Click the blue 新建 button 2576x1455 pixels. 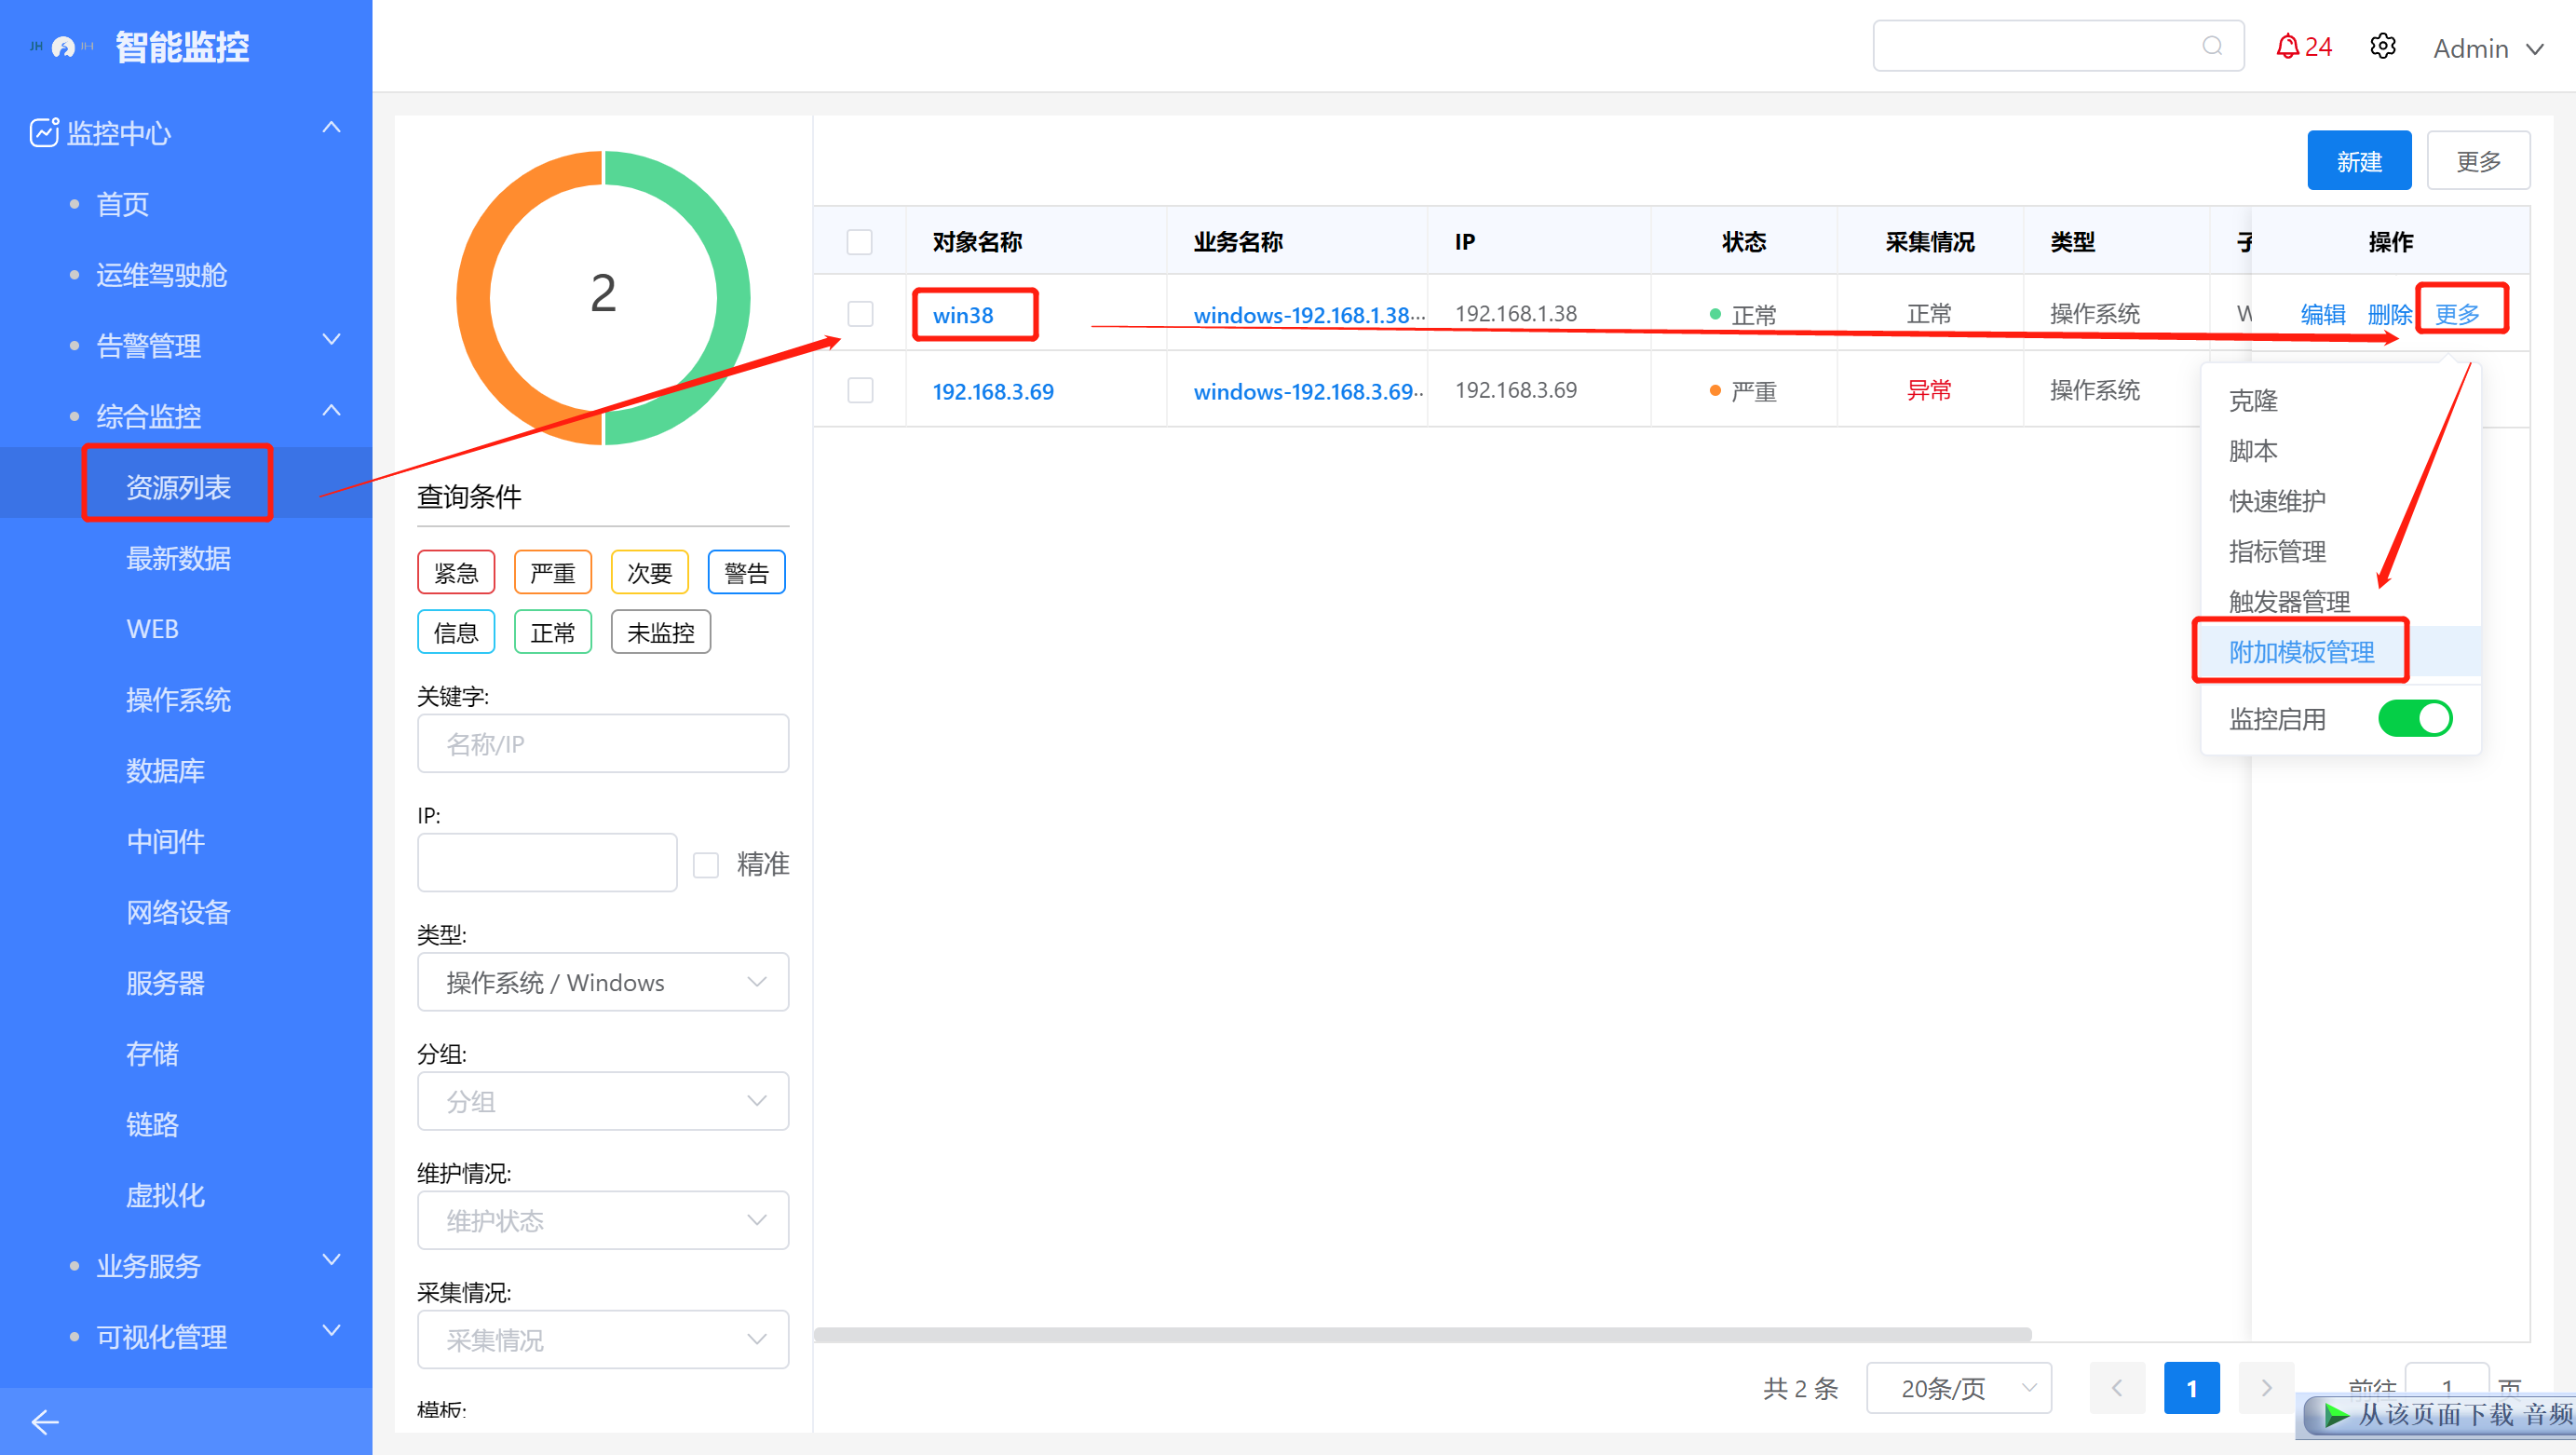tap(2359, 161)
